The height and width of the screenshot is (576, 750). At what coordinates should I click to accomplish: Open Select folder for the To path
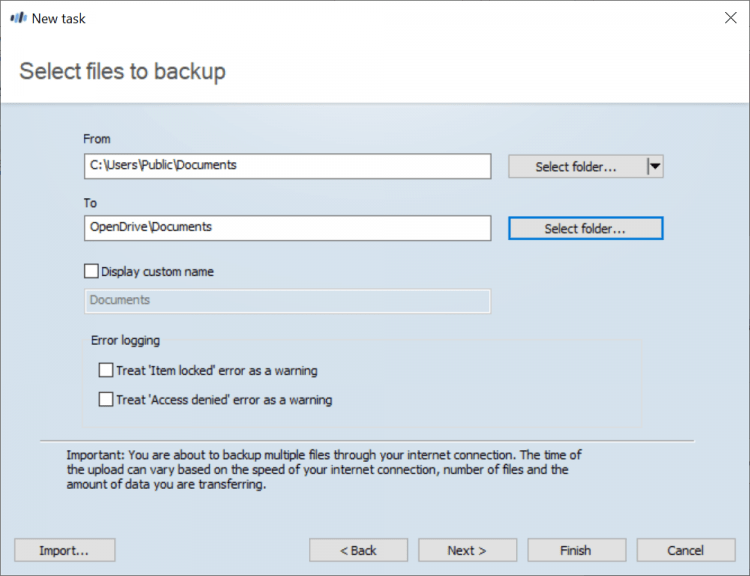tap(585, 229)
